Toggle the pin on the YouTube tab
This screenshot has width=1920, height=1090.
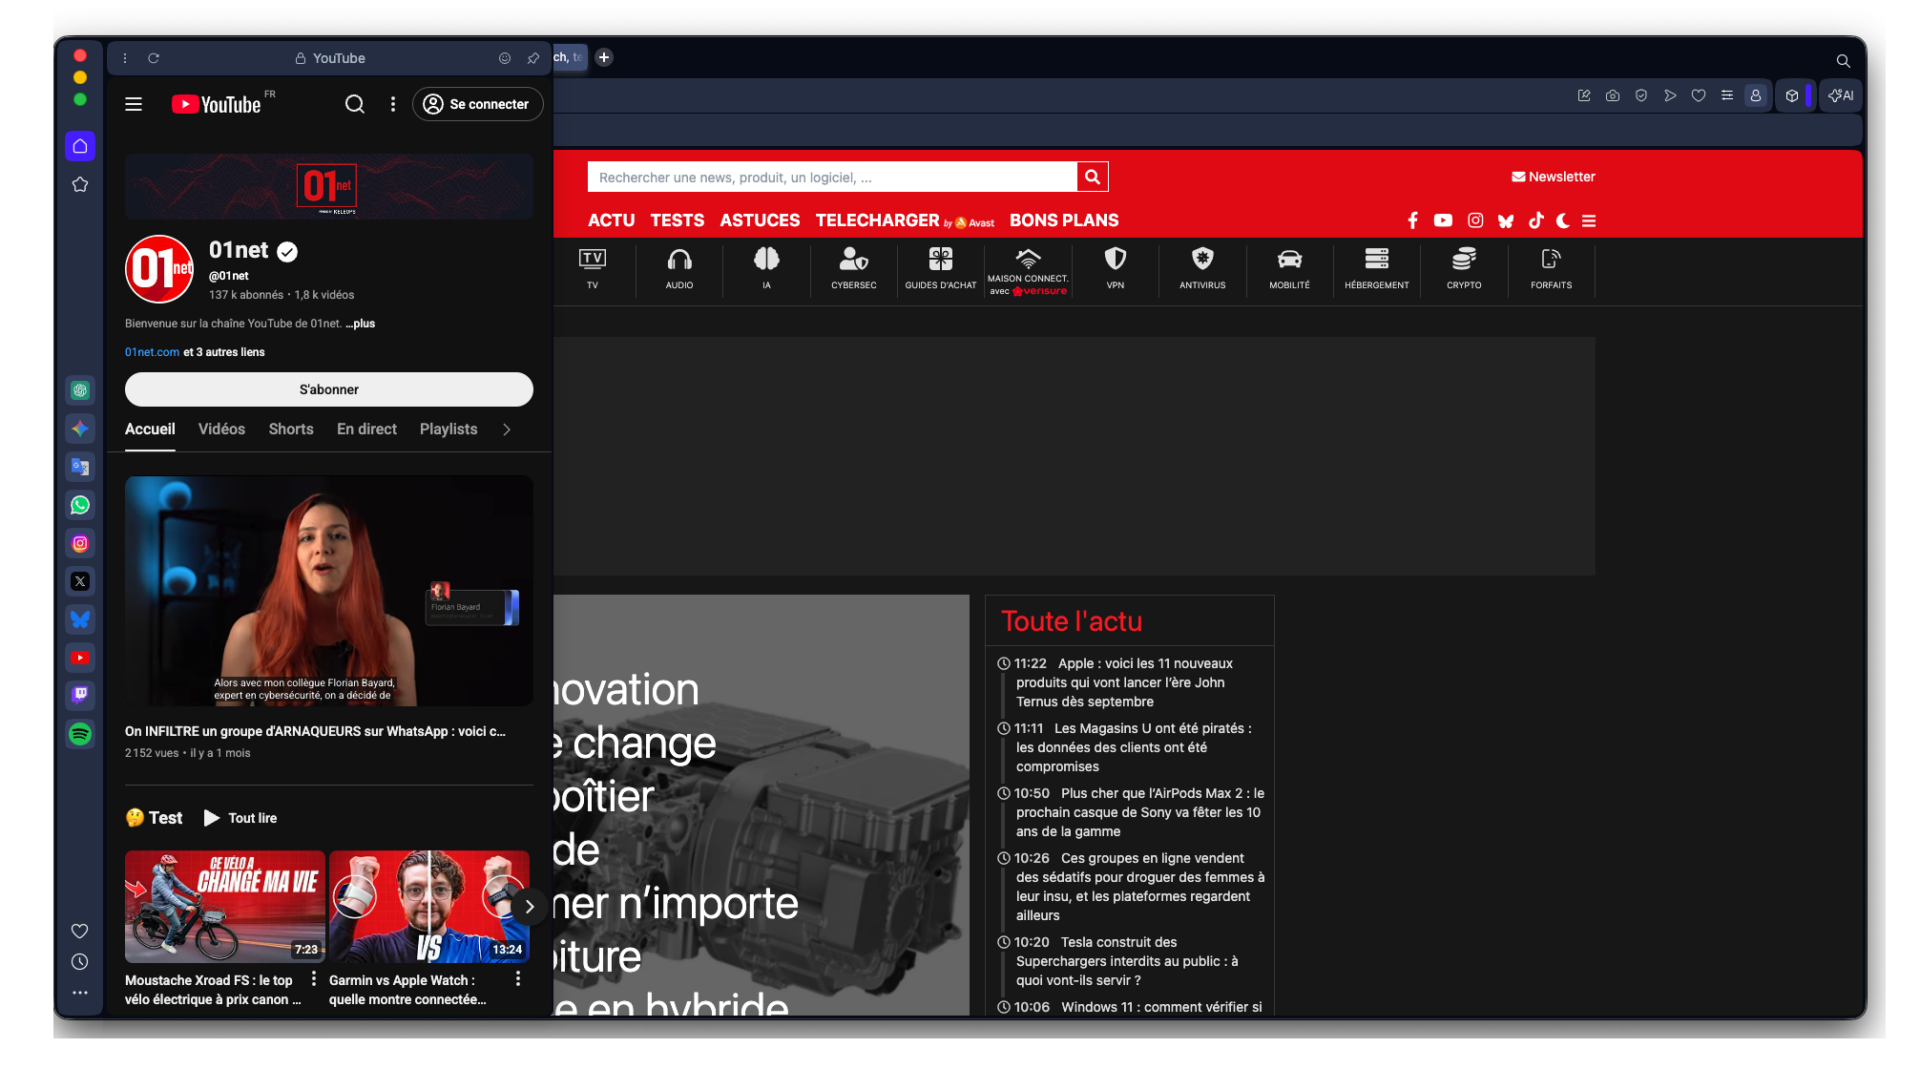[534, 58]
